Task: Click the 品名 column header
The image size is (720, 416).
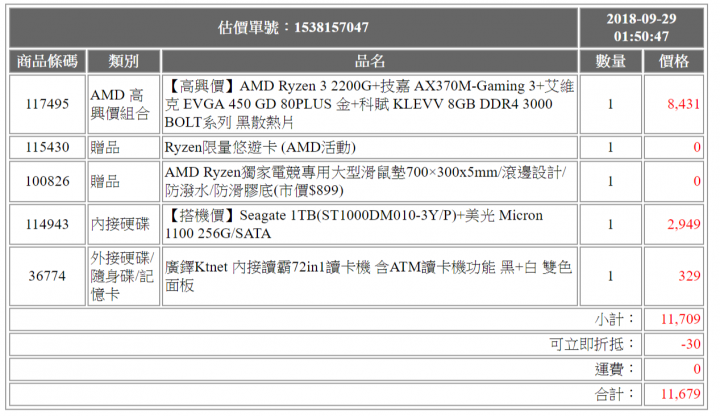Action: pos(370,61)
